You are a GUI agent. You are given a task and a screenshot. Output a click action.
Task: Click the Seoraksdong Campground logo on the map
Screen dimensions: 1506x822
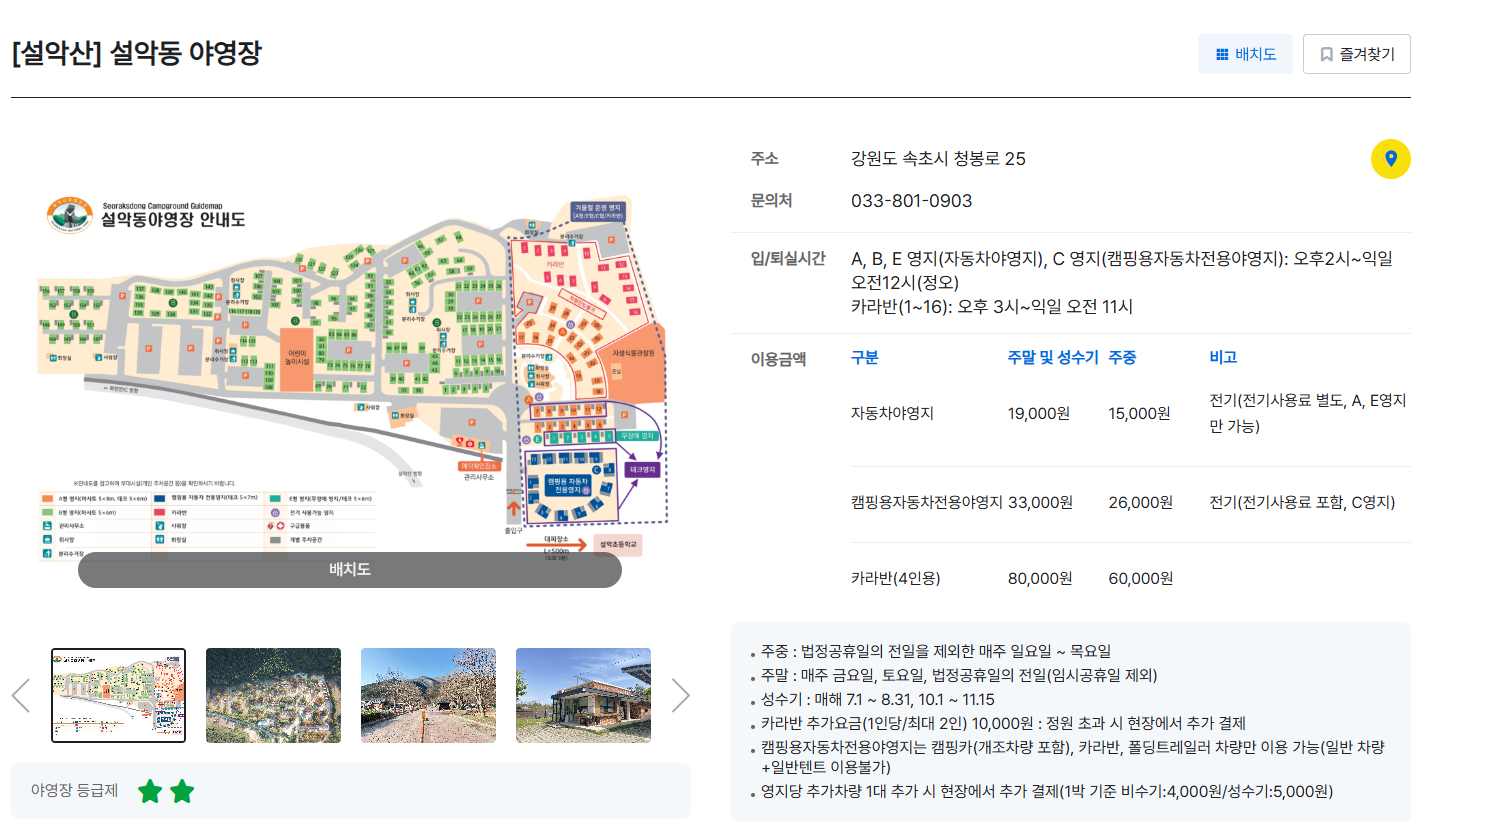(x=68, y=214)
